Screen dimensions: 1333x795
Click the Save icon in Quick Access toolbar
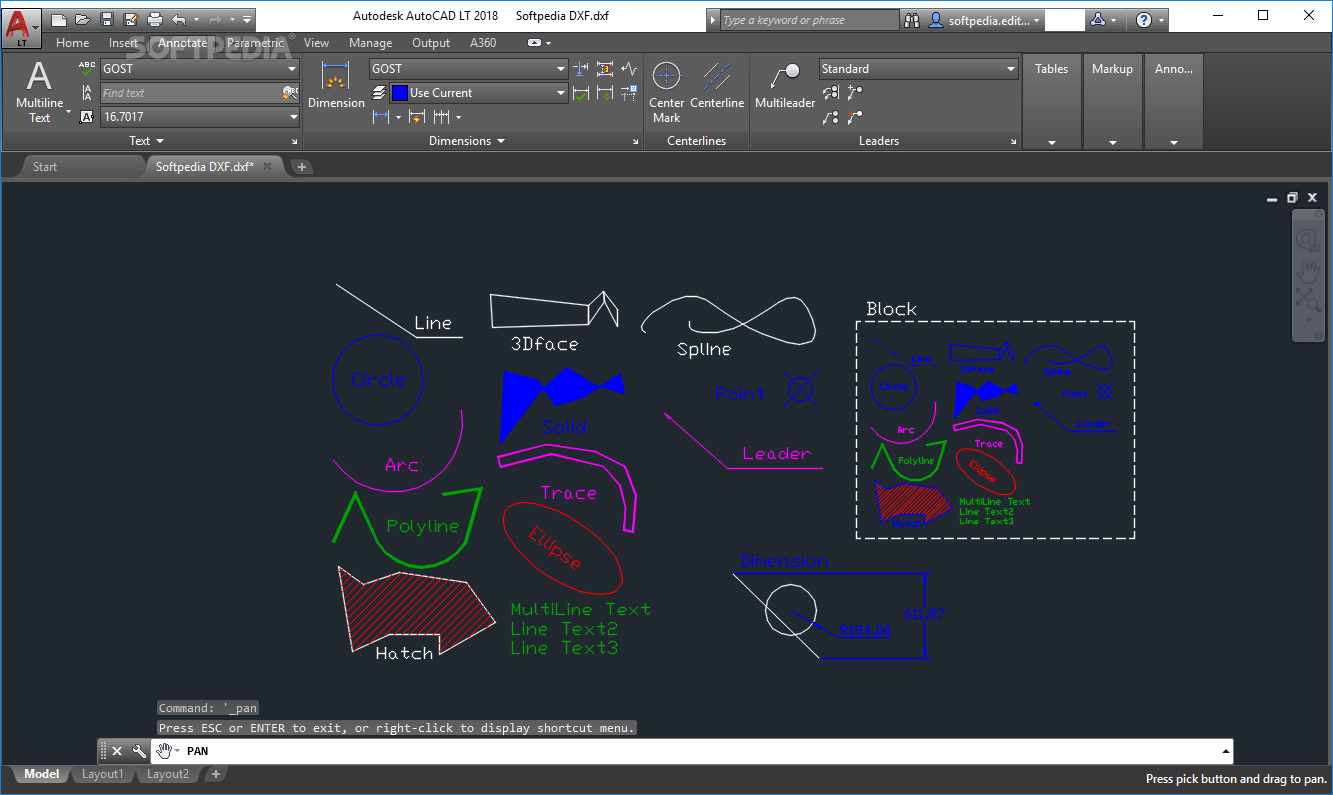106,17
